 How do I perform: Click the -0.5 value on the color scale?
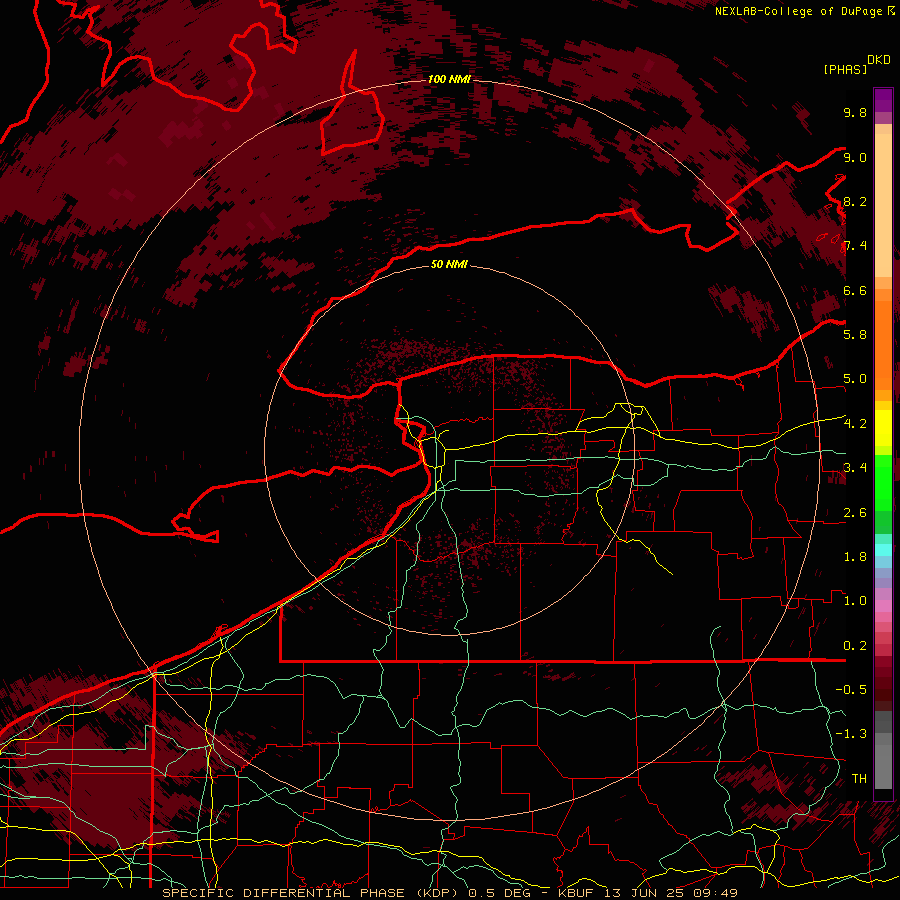(x=851, y=689)
